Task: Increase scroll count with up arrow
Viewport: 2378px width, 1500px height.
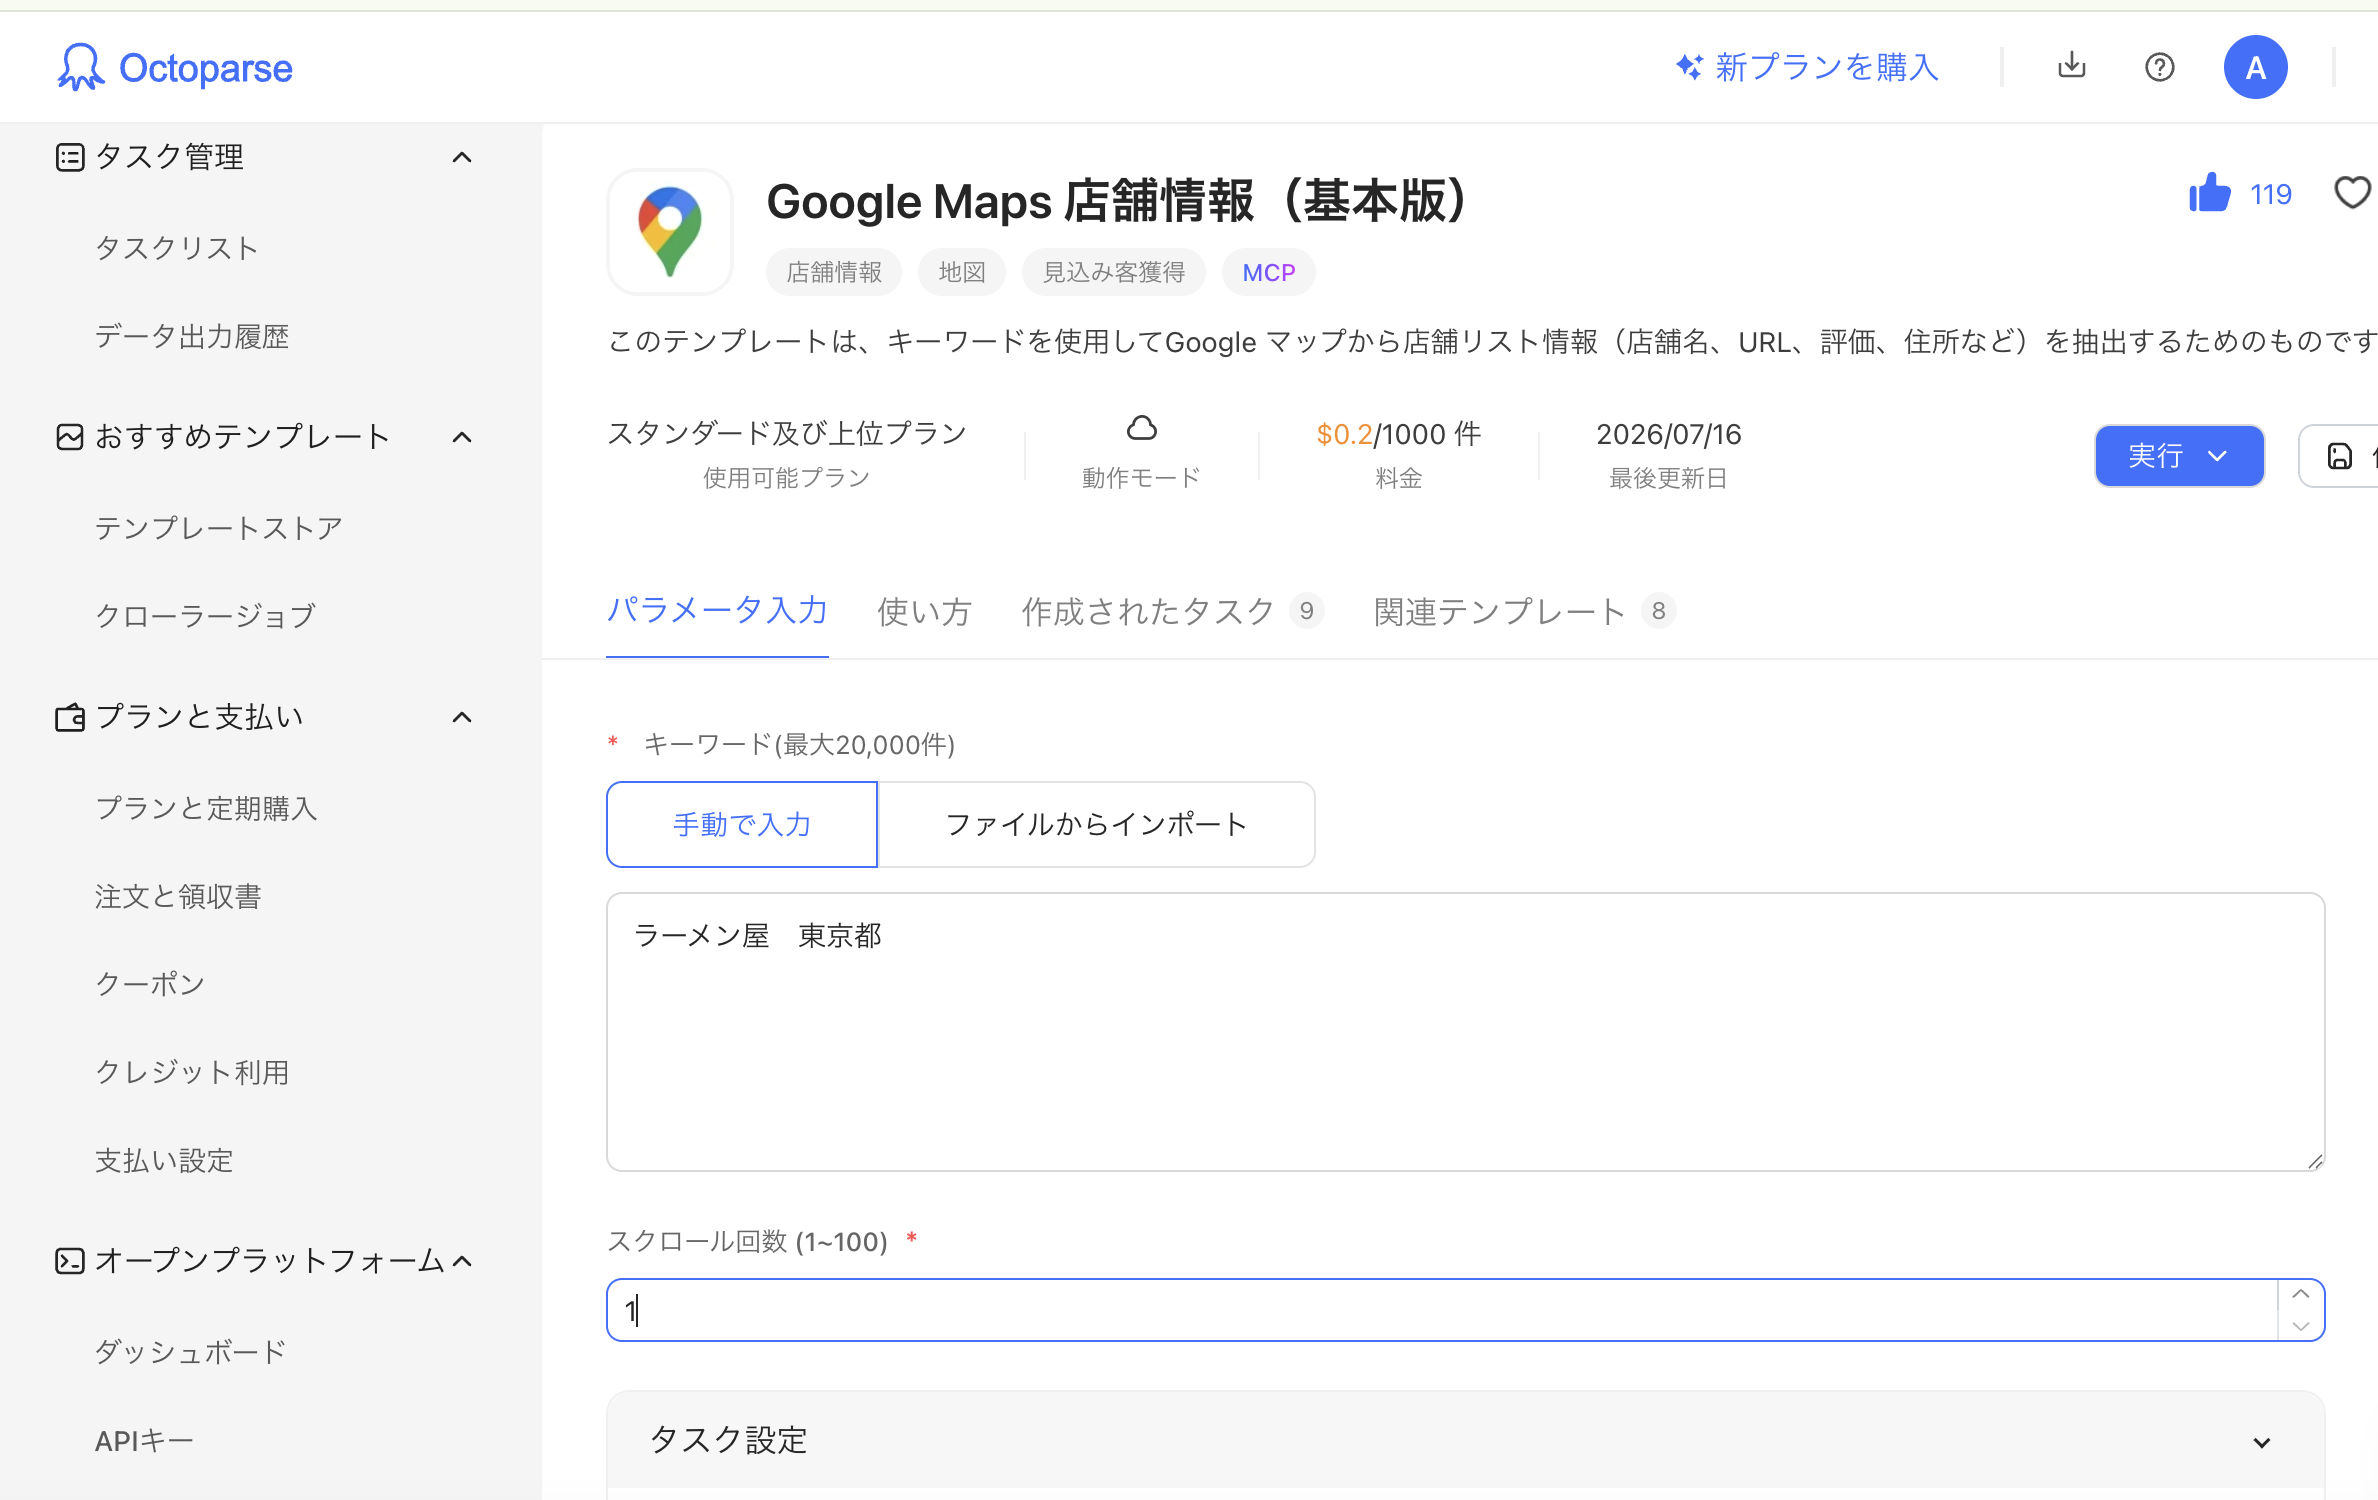Action: point(2301,1294)
